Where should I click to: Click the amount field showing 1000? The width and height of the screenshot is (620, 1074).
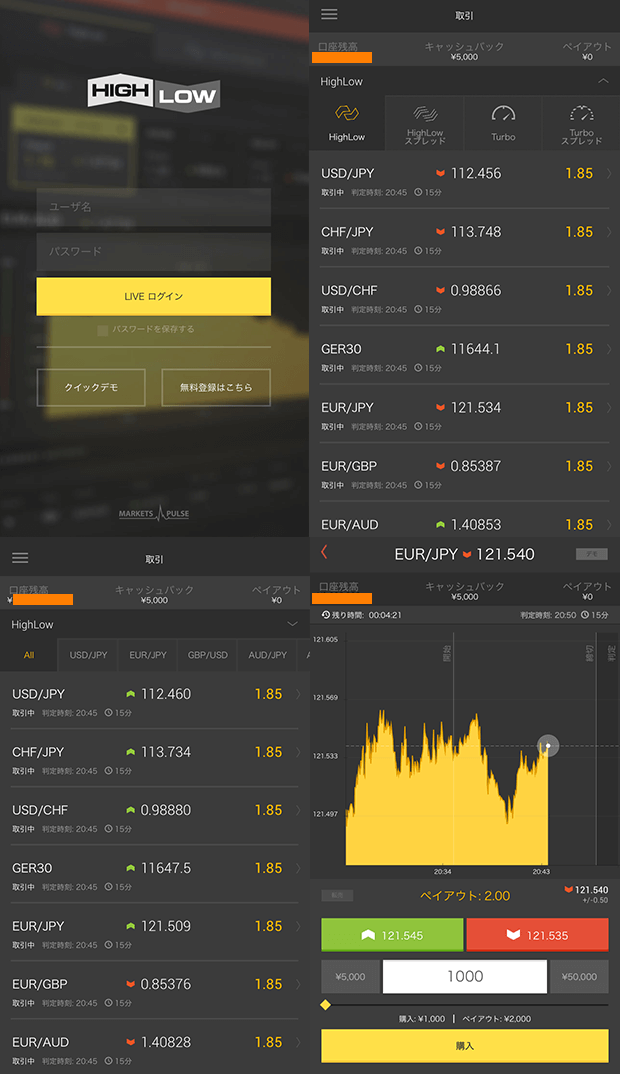pos(464,977)
